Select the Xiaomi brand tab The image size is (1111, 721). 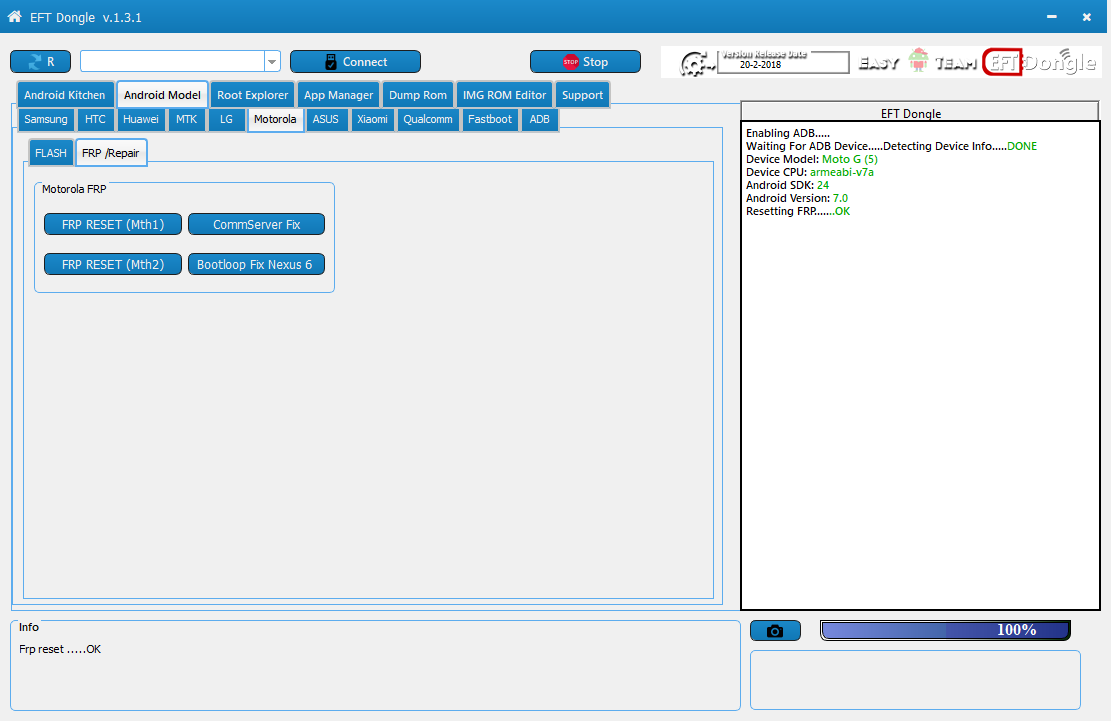coord(372,119)
